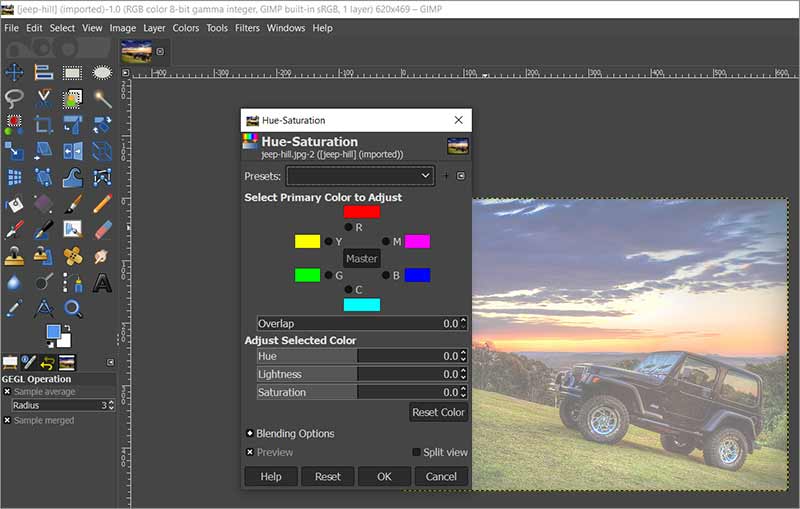Select the Foreground Select tool
Viewport: 800px width, 509px height.
[x=72, y=98]
